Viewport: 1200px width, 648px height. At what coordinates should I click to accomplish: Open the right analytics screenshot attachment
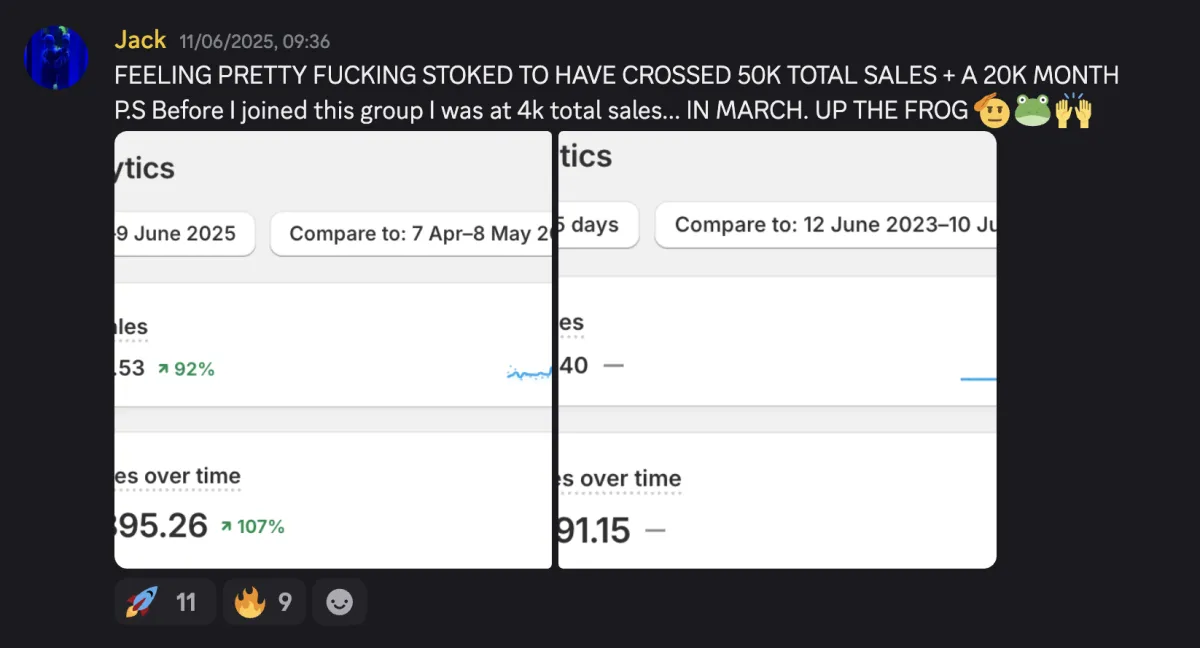coord(777,350)
